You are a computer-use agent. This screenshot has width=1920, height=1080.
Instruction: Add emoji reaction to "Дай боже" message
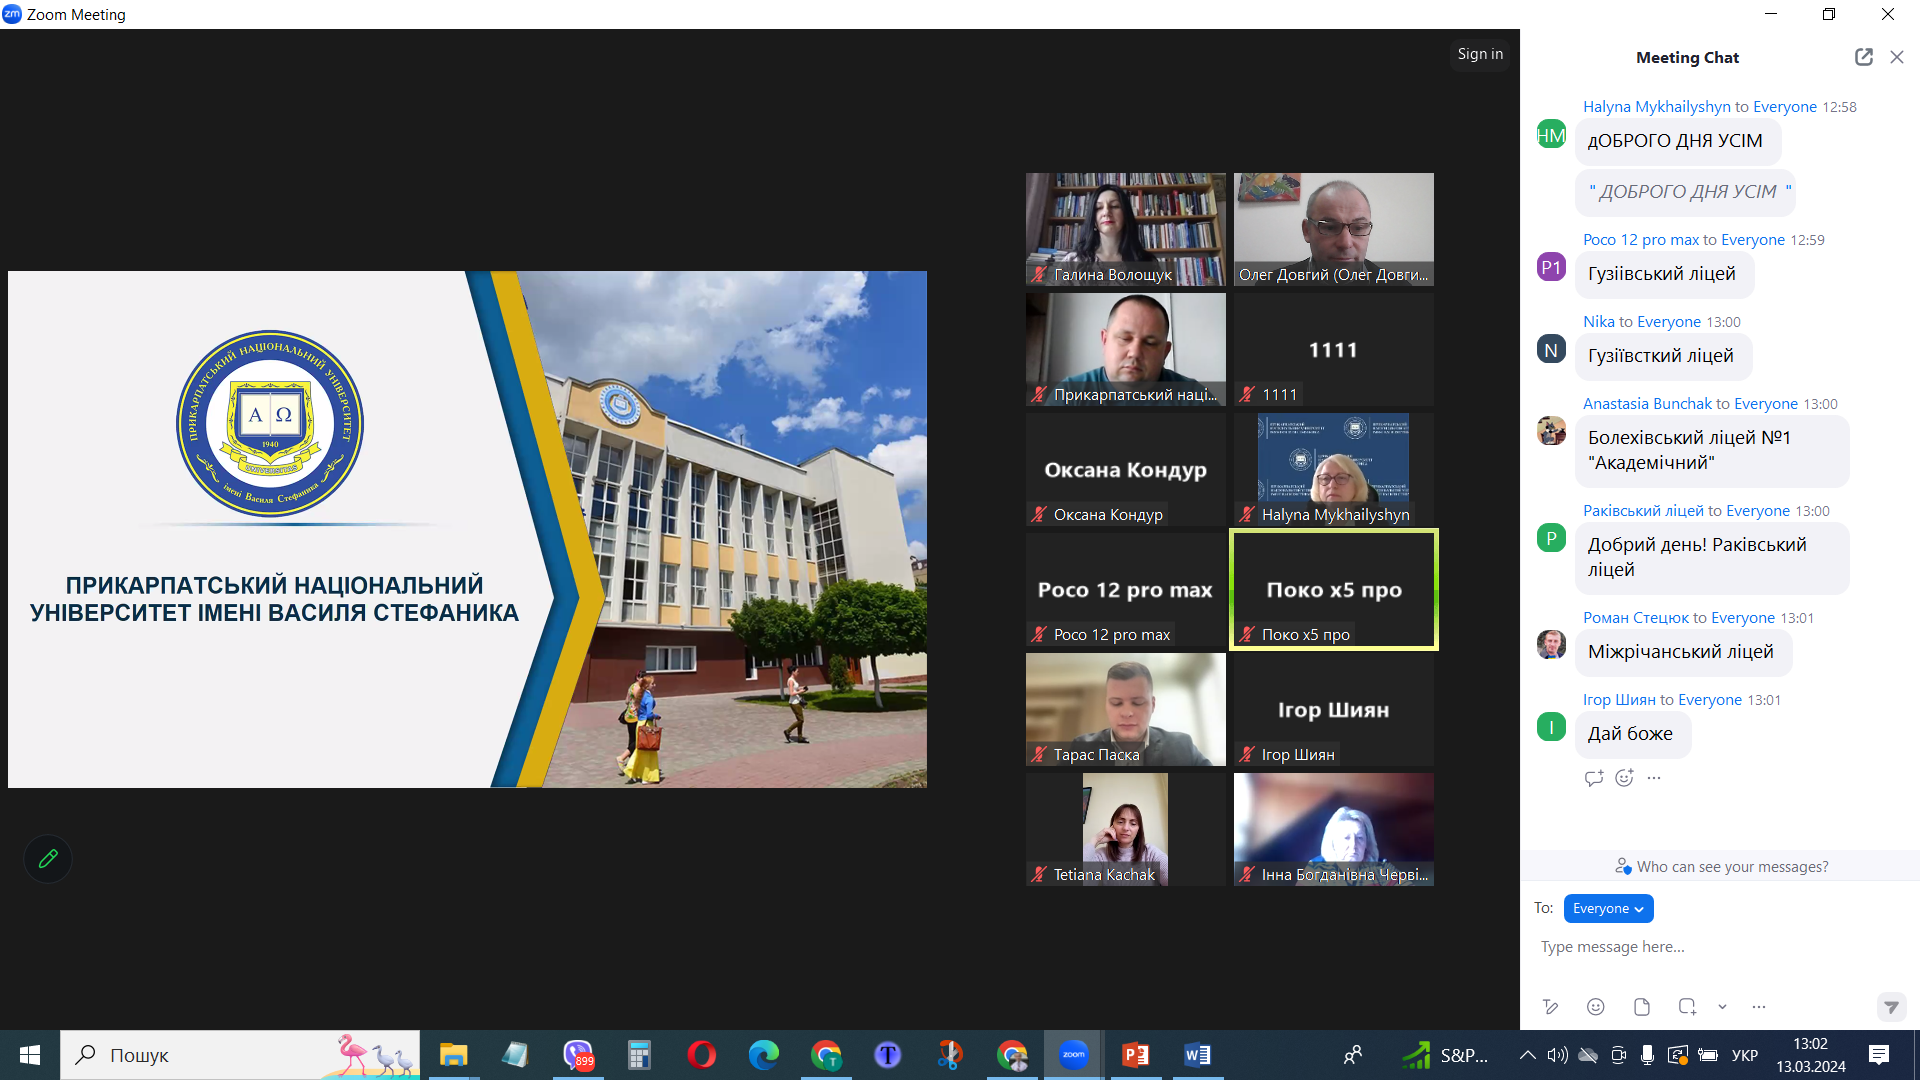1624,778
